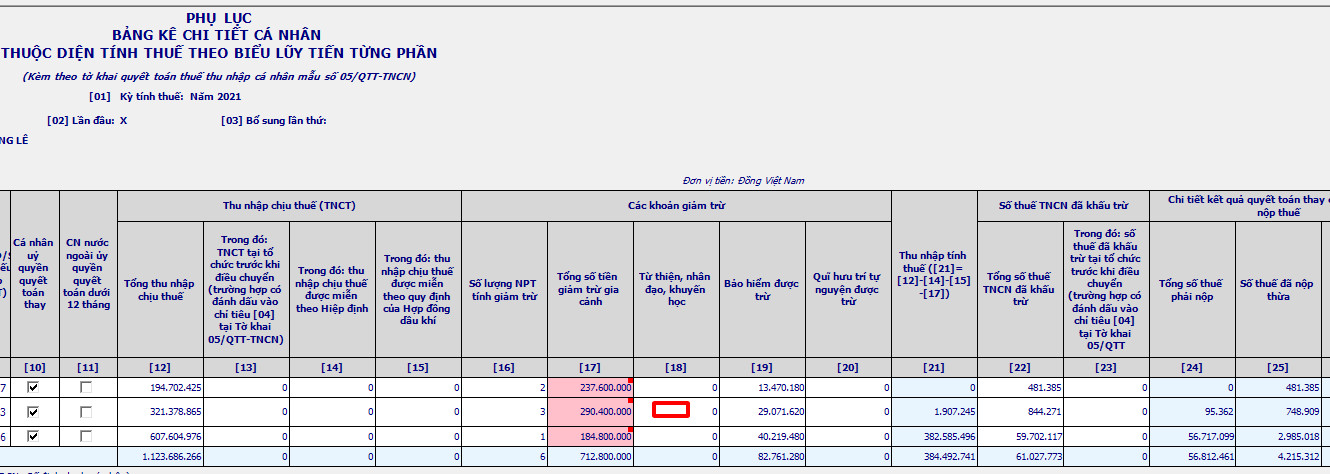Click the 'Bảo hiểm được trừ' column header

click(x=761, y=289)
